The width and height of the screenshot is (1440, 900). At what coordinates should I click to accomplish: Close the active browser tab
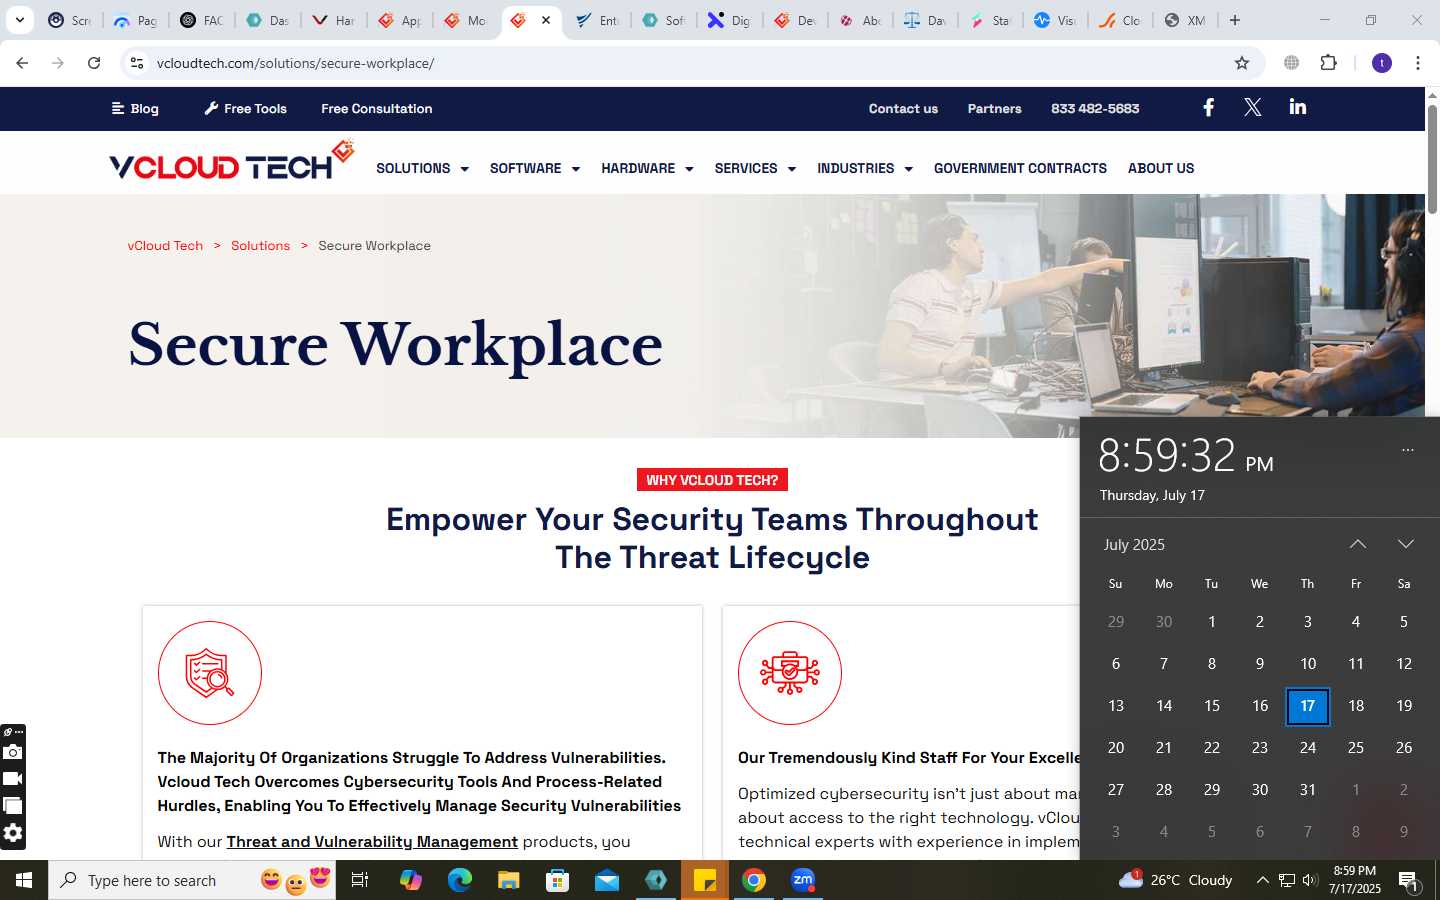pyautogui.click(x=546, y=20)
